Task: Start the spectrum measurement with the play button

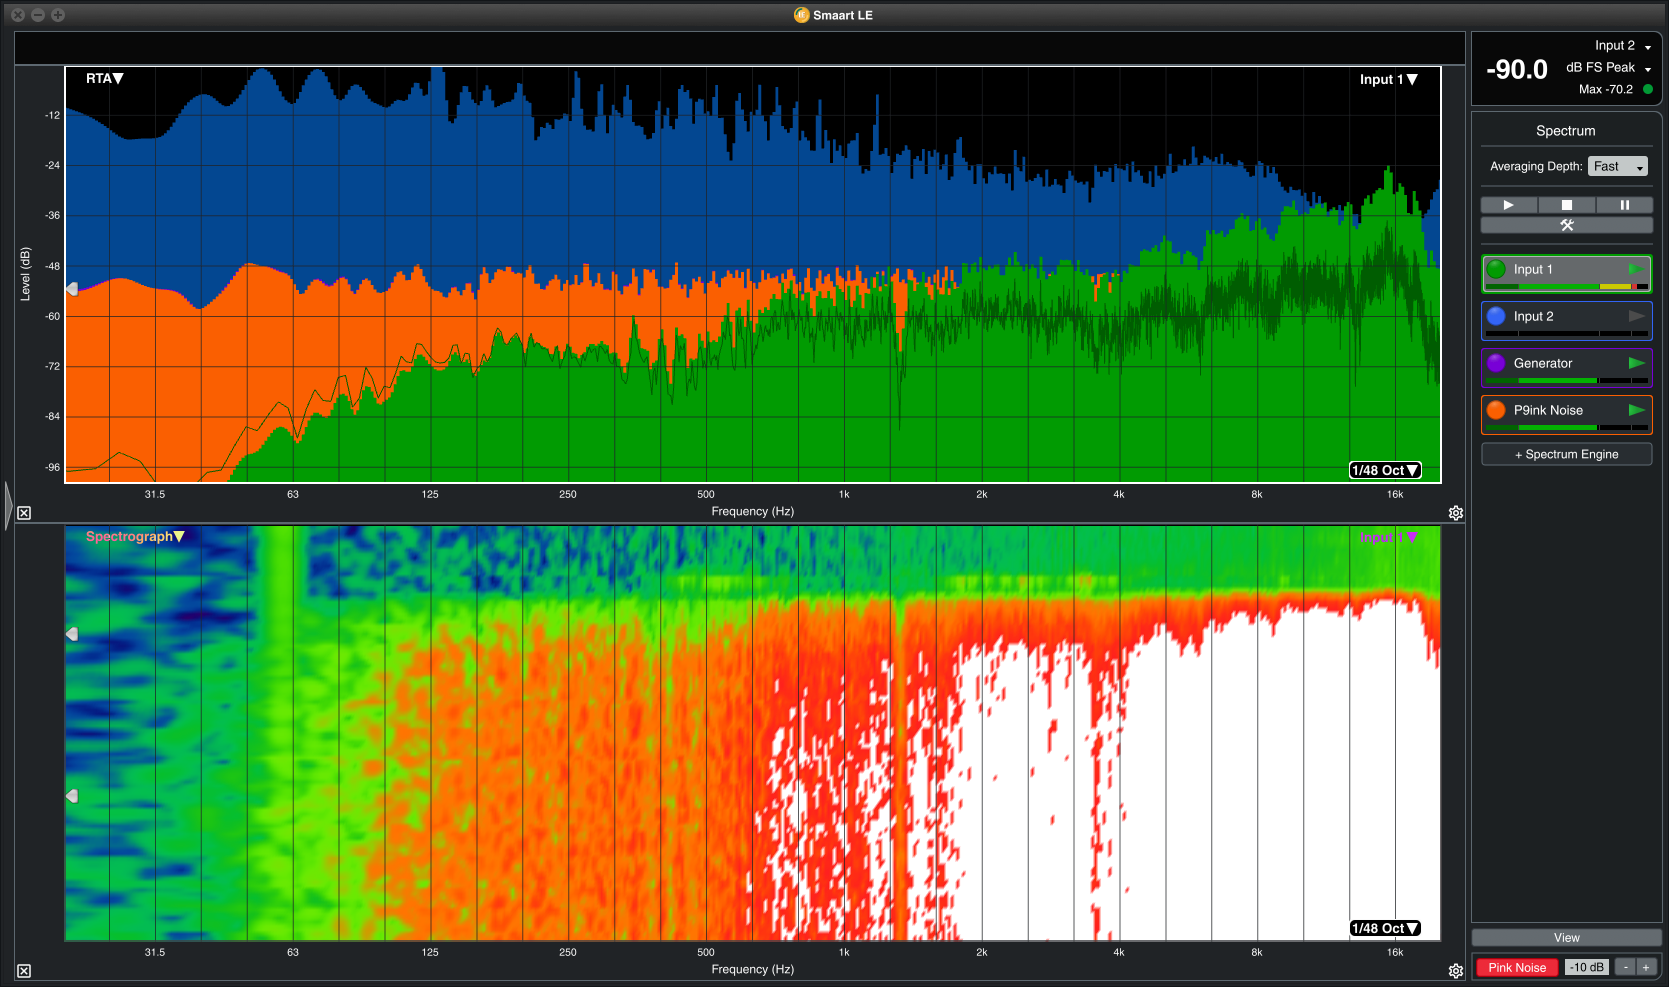Action: click(1508, 205)
